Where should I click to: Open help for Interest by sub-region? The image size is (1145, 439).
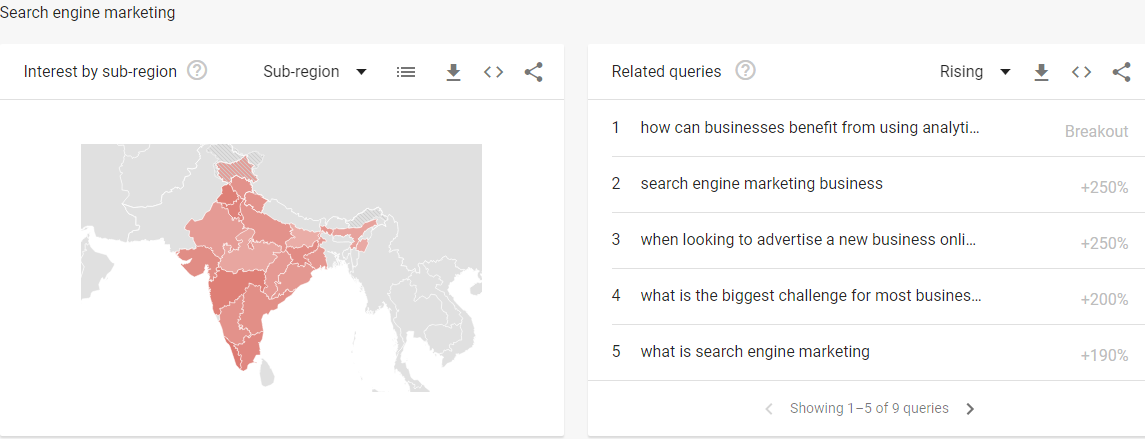point(197,71)
